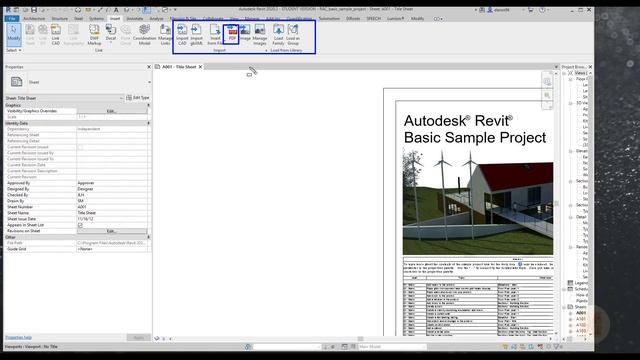Screen dimensions: 640x360
Task: Open the DWF Markup tool
Action: [x=94, y=34]
